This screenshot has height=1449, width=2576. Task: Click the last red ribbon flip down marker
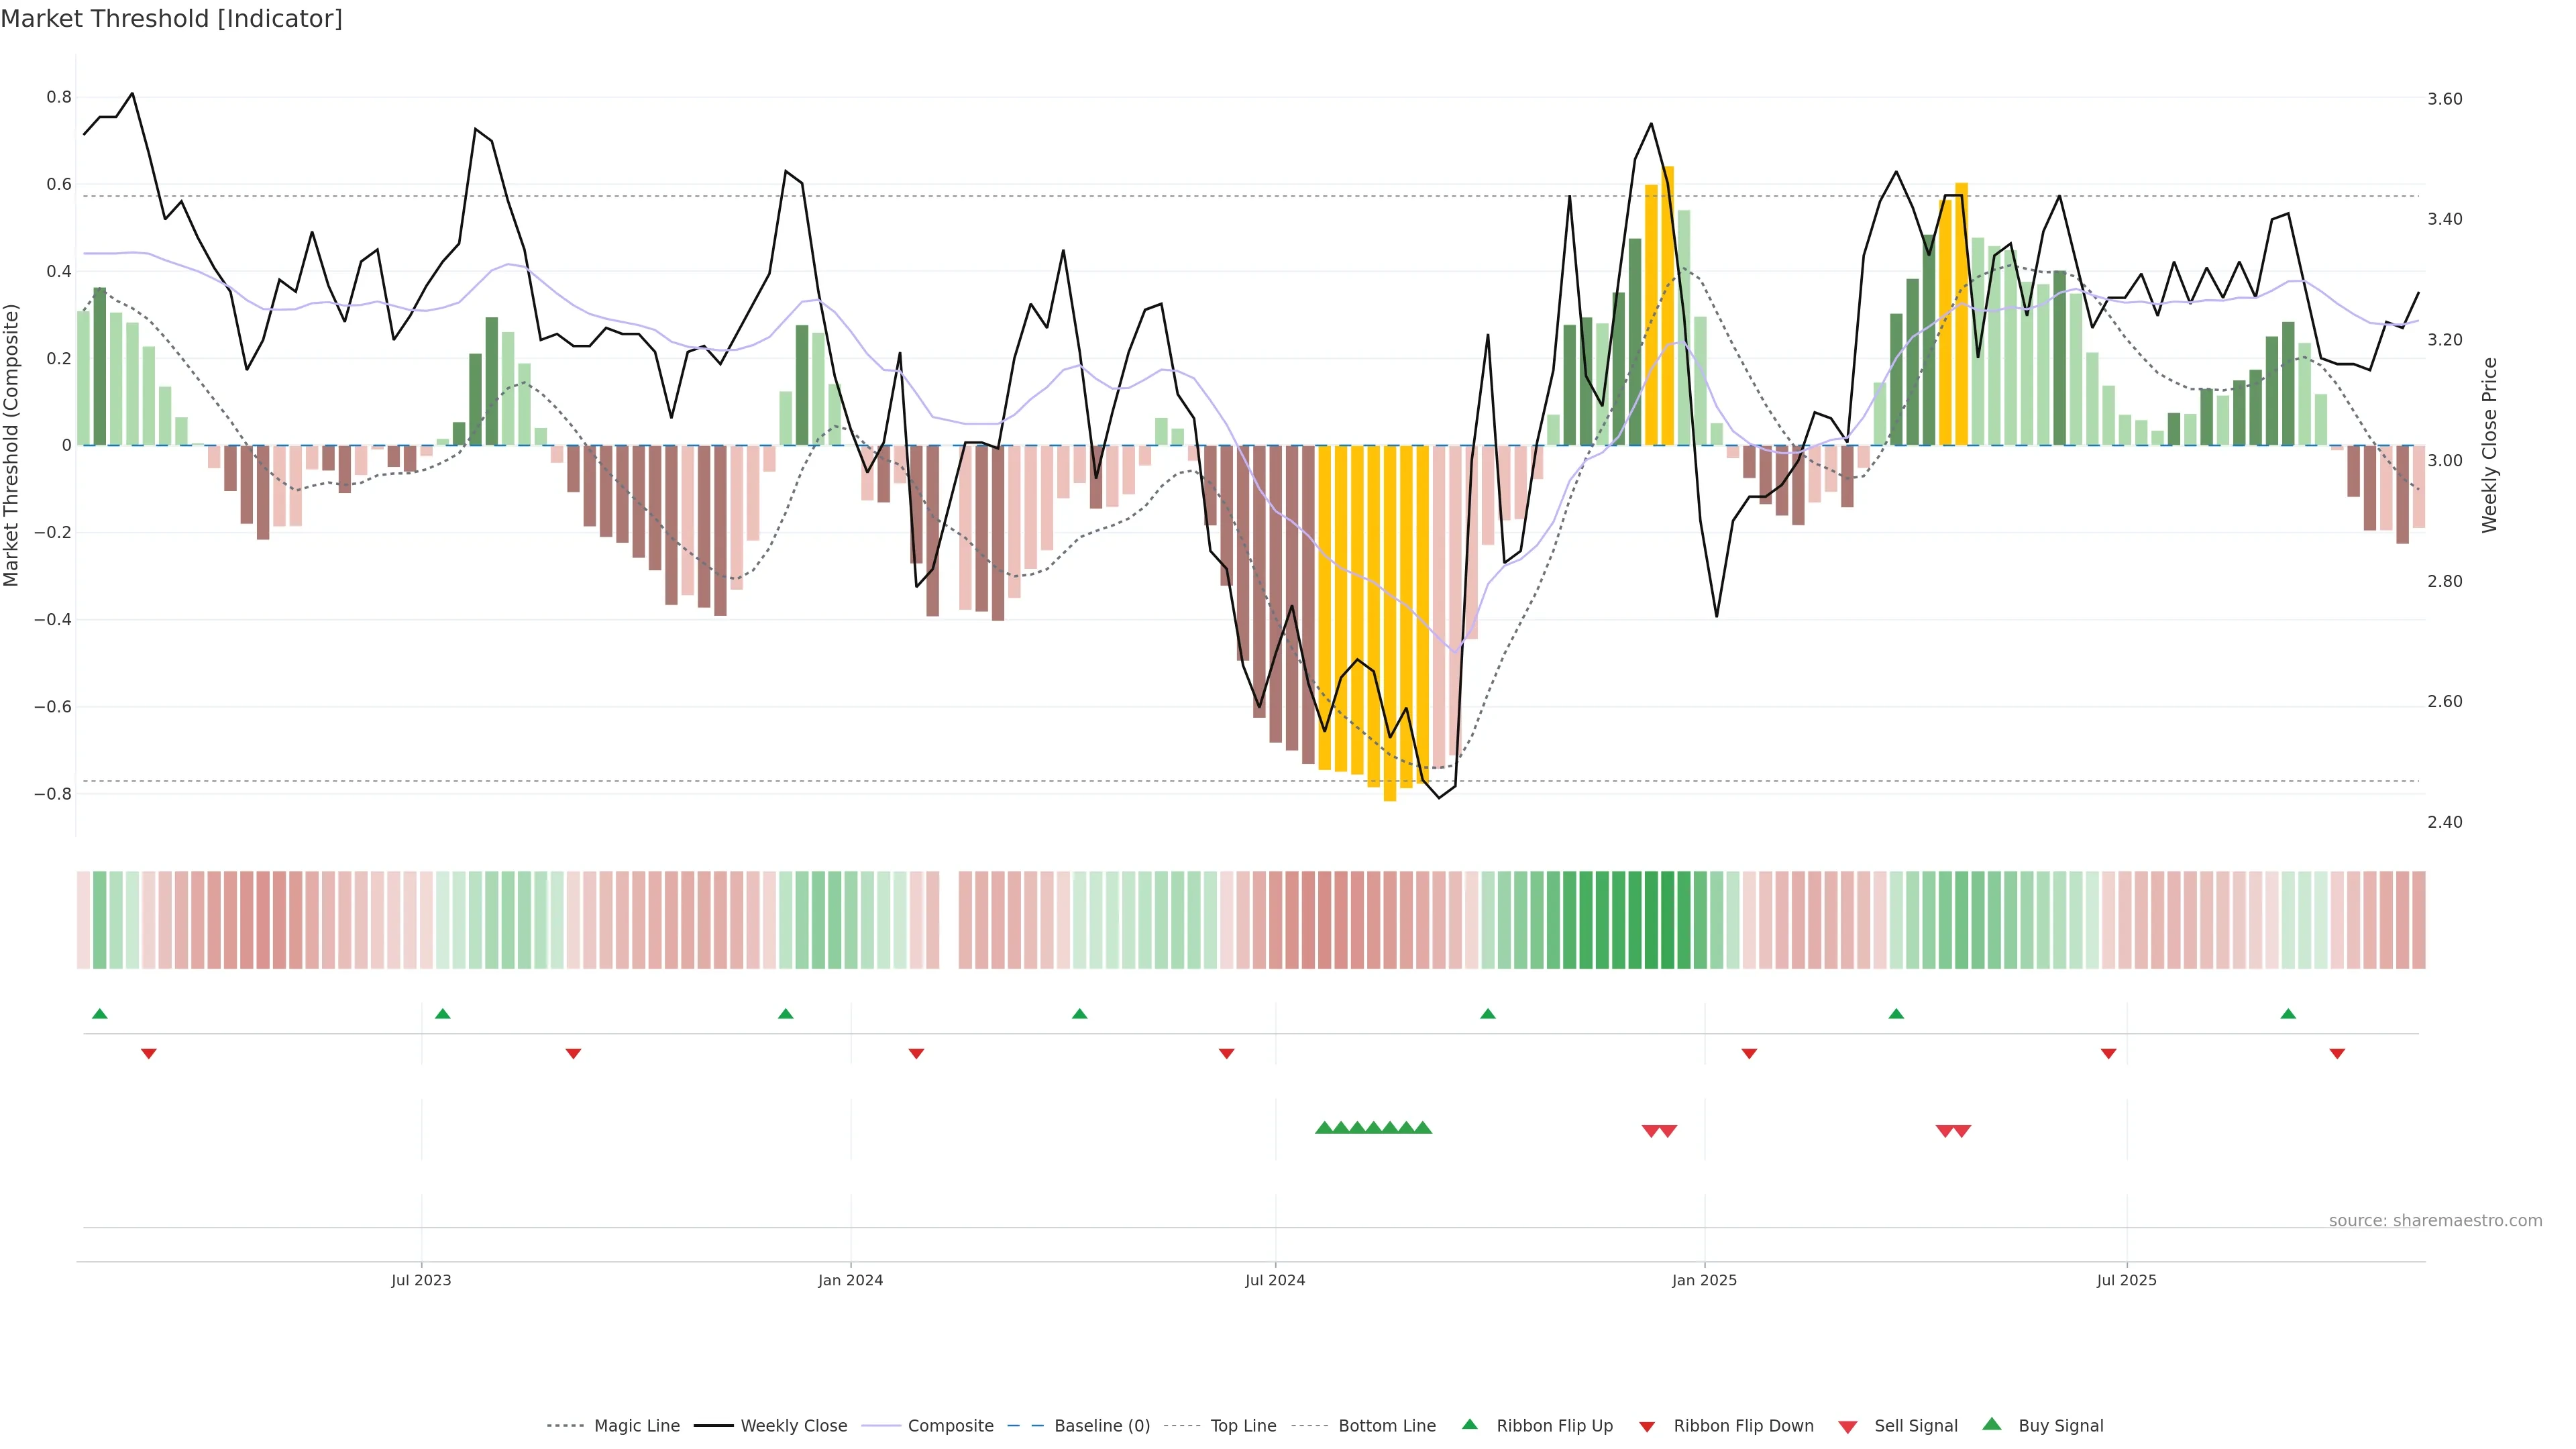tap(2337, 1054)
